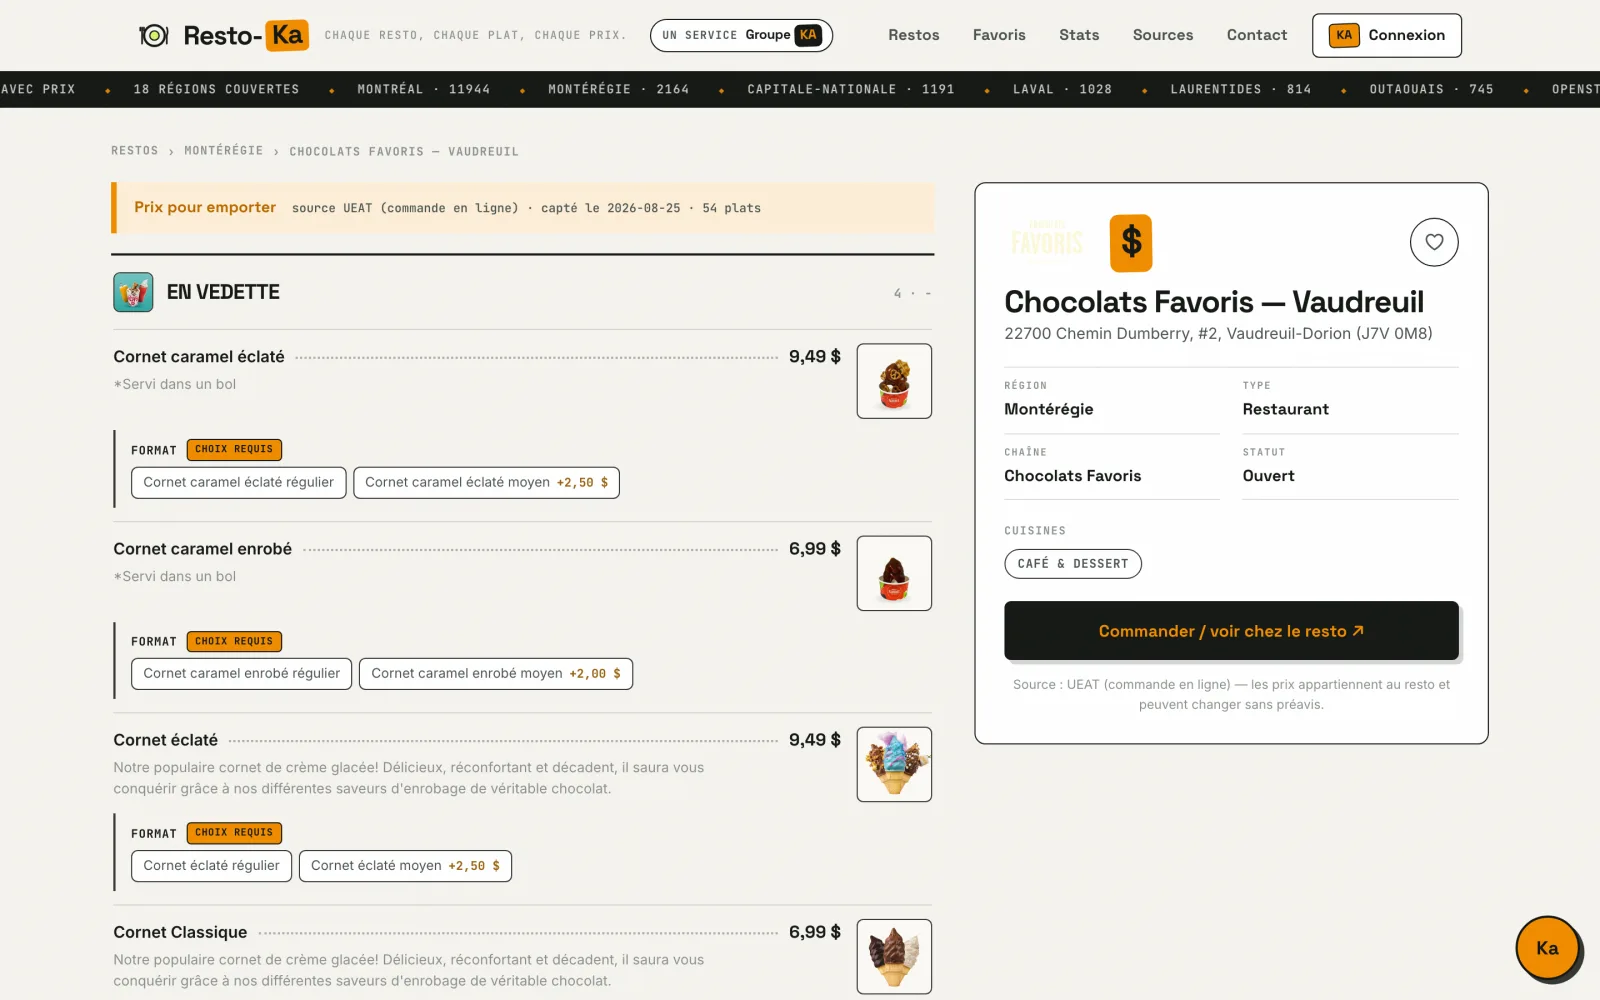The image size is (1600, 1000).
Task: Click the Resto-Ka logo icon
Action: pyautogui.click(x=153, y=36)
